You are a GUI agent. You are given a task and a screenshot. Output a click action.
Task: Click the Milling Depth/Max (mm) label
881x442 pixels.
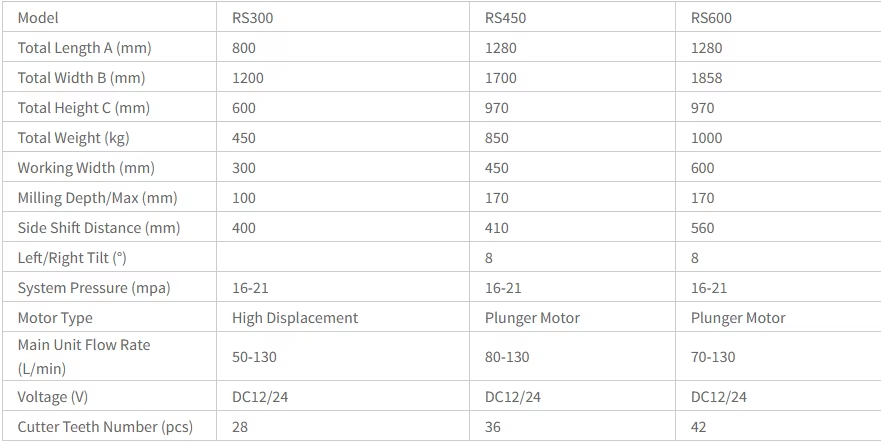tap(97, 198)
